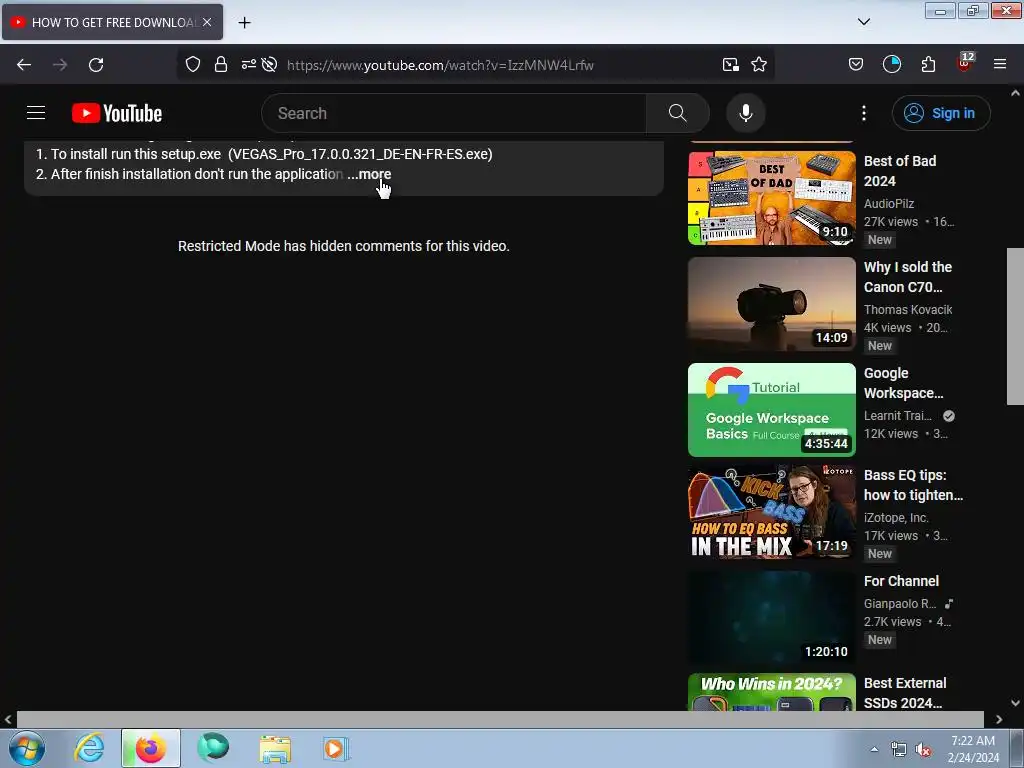This screenshot has height=768, width=1024.
Task: Click the URL in the address bar
Action: click(x=440, y=65)
